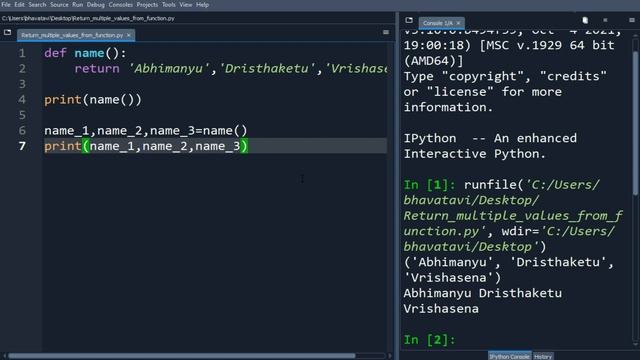The width and height of the screenshot is (640, 360).
Task: Click the editor's horizontal scrollbar thumb
Action: tap(182, 356)
